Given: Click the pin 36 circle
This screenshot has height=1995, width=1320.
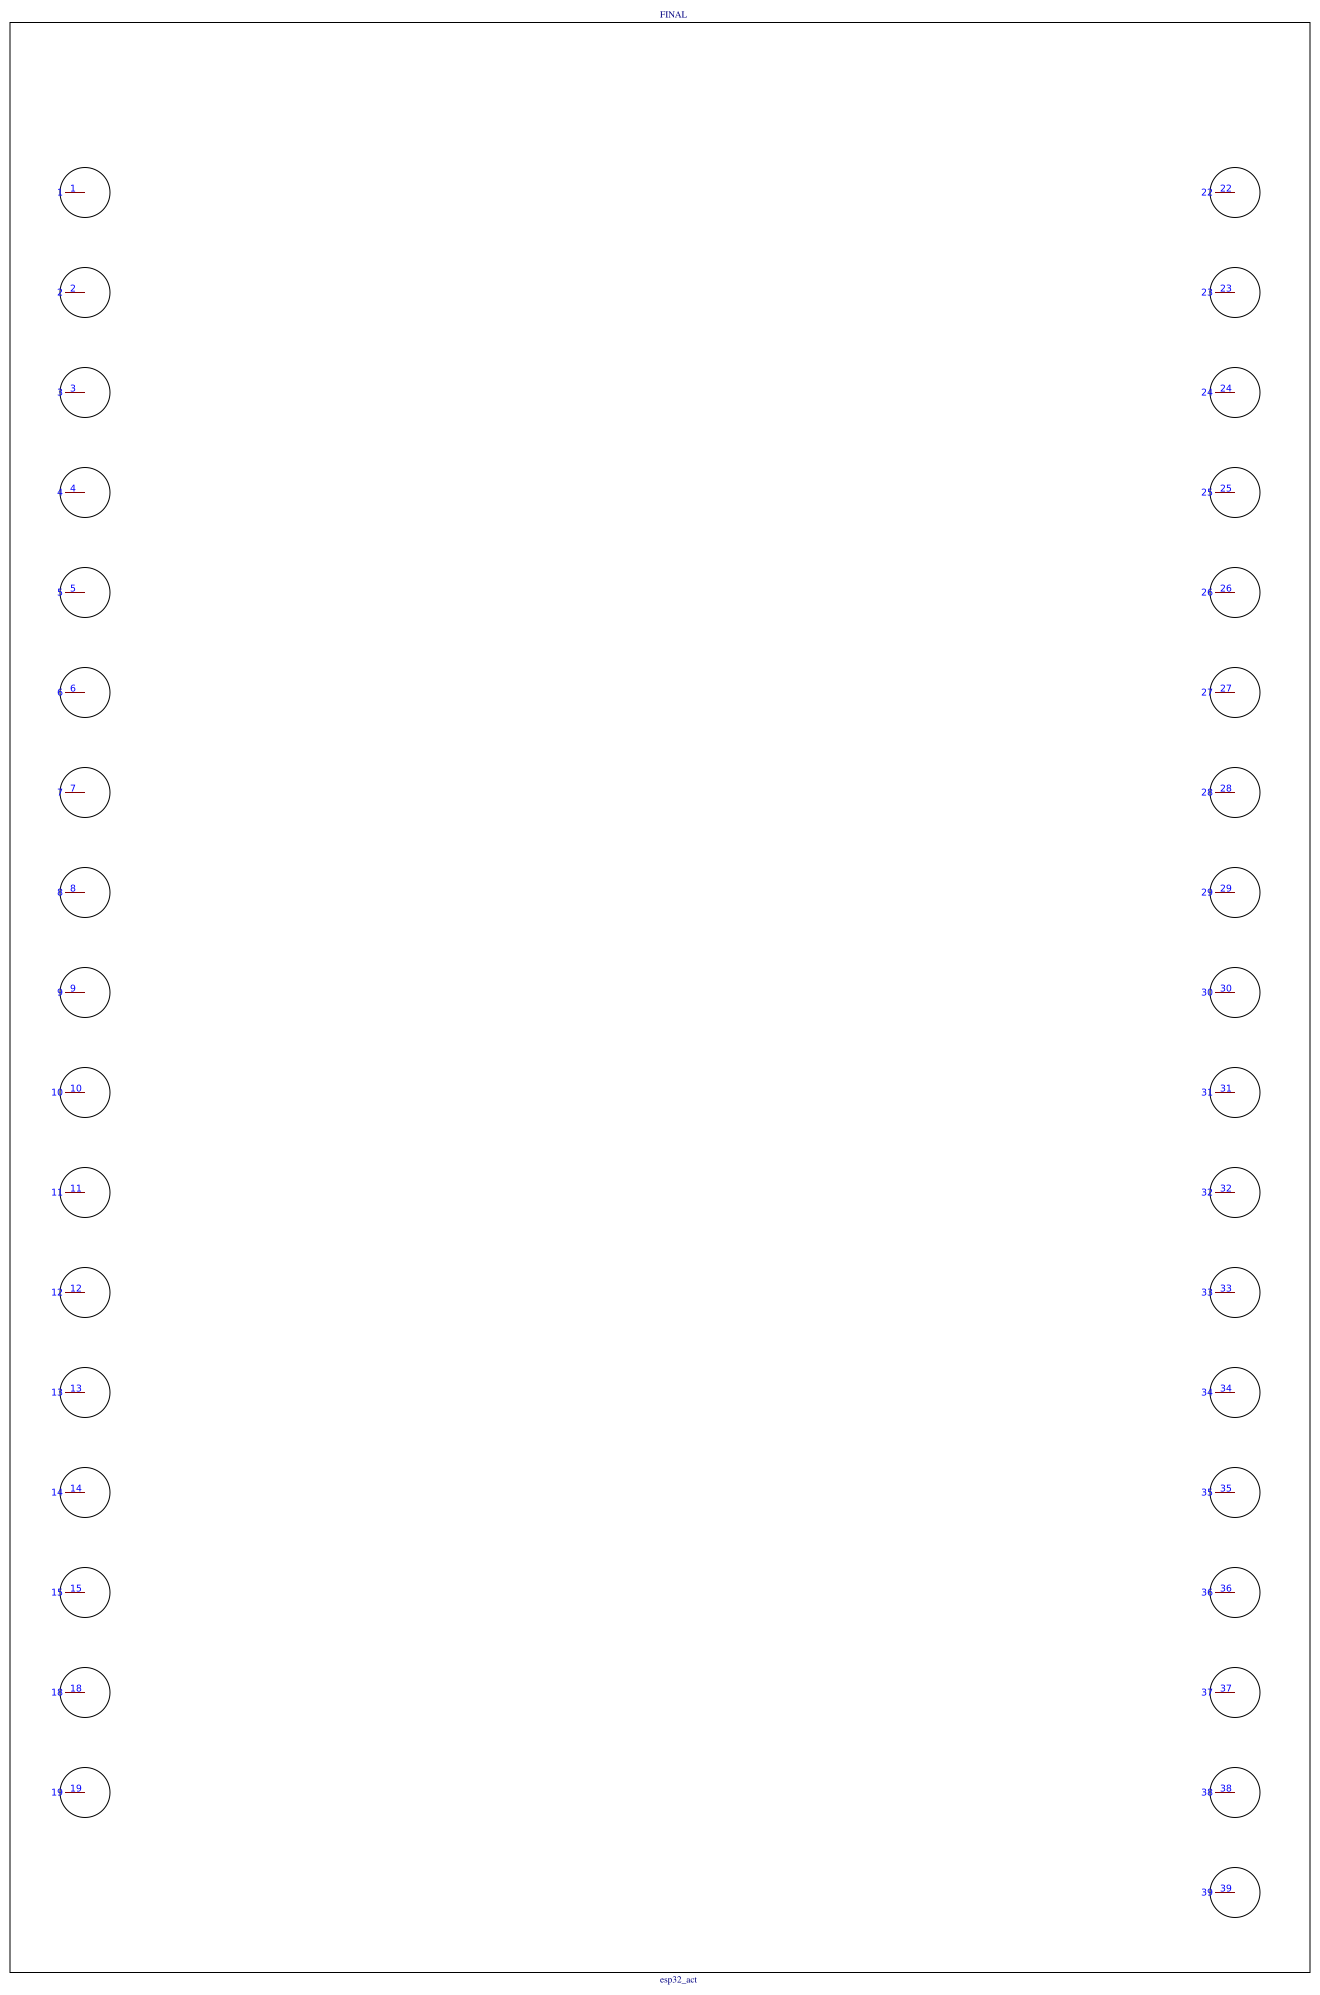Looking at the screenshot, I should 1235,1592.
